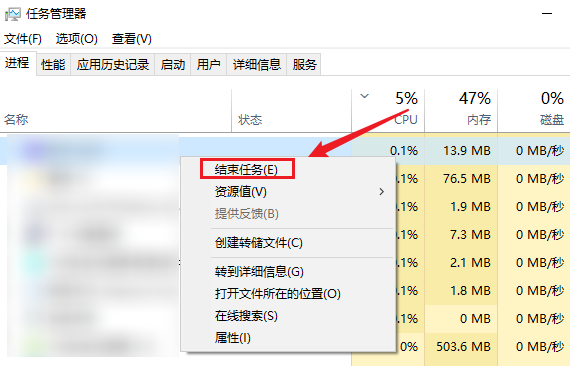Click the 13.9 MB memory cell
The width and height of the screenshot is (570, 366).
click(461, 150)
